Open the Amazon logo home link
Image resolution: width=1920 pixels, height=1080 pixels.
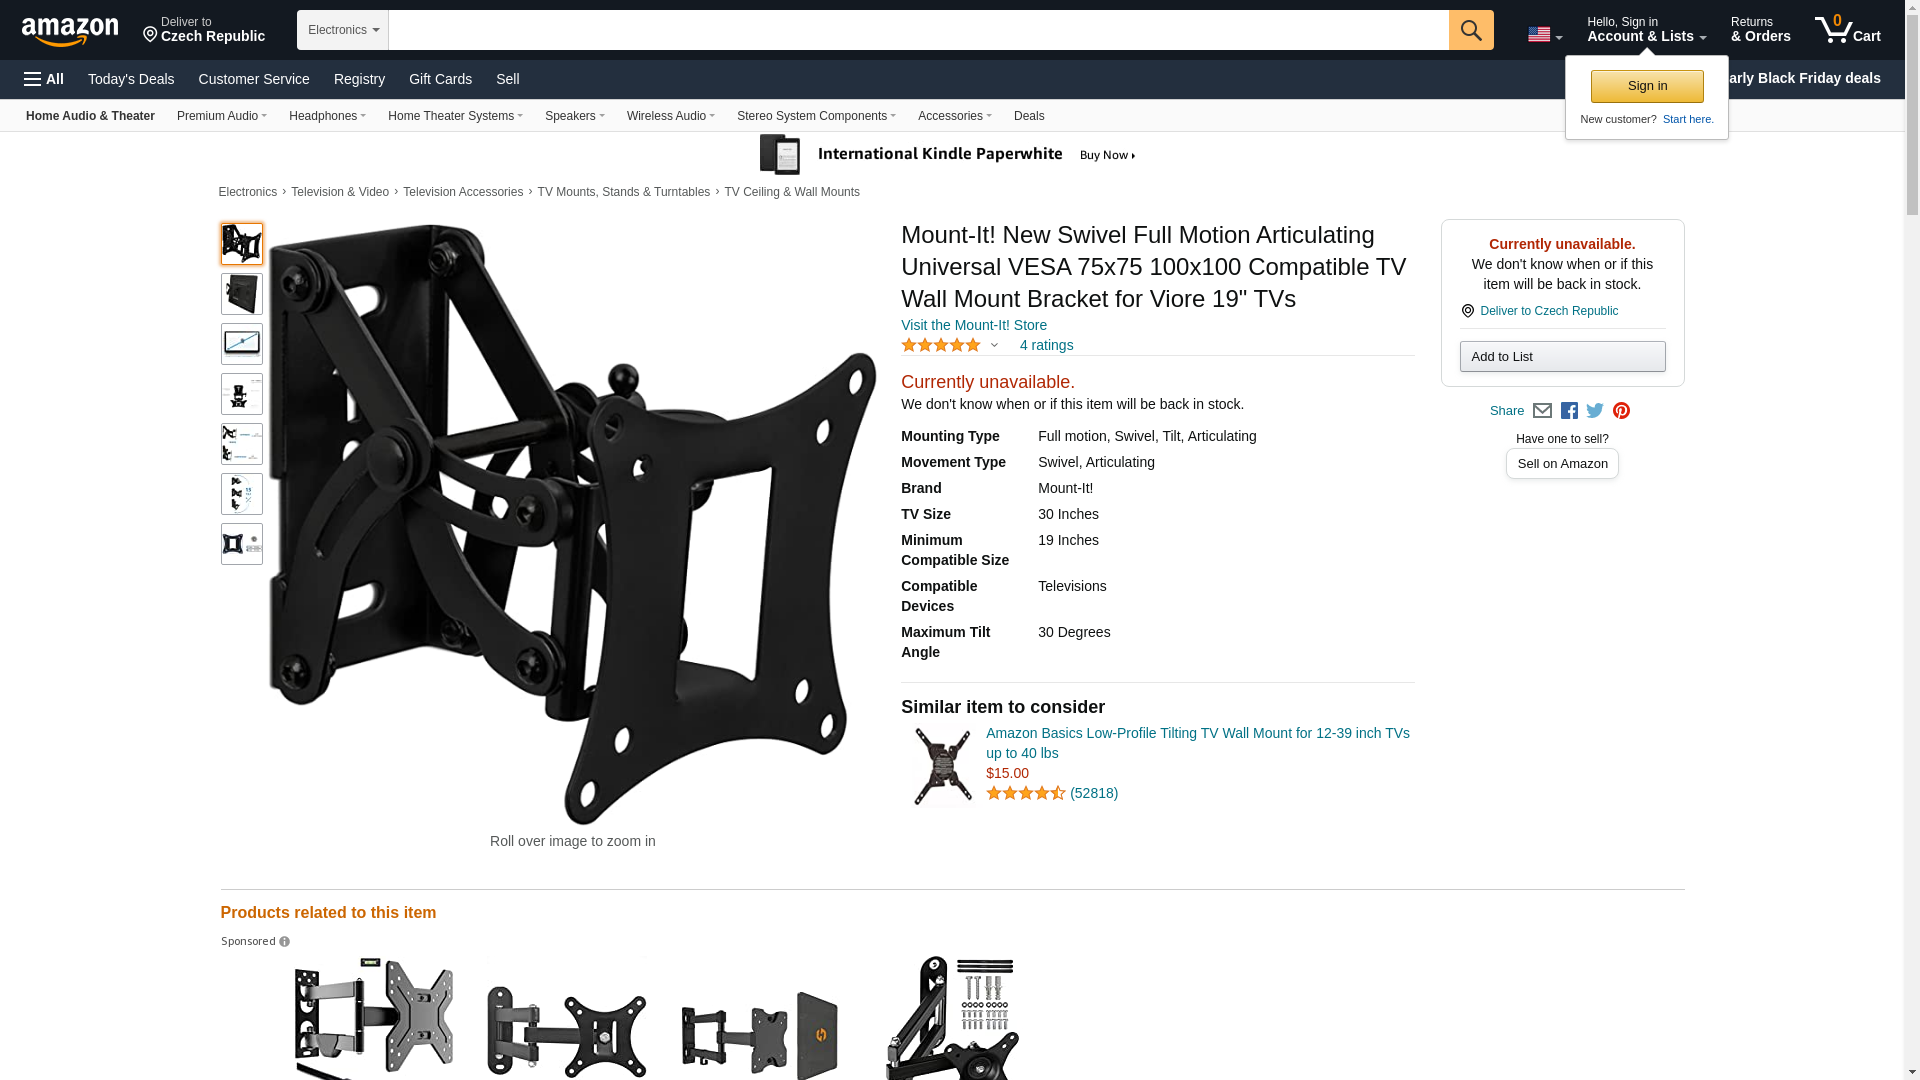point(70,31)
